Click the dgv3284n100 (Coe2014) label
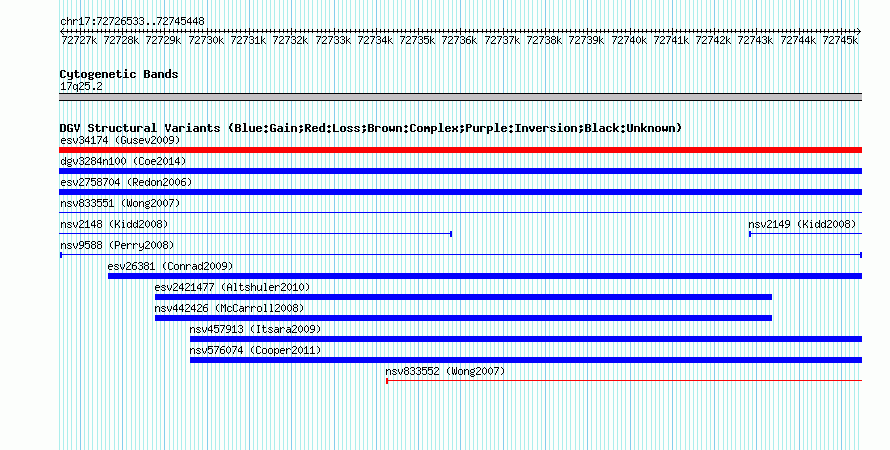The width and height of the screenshot is (890, 450). coord(123,161)
